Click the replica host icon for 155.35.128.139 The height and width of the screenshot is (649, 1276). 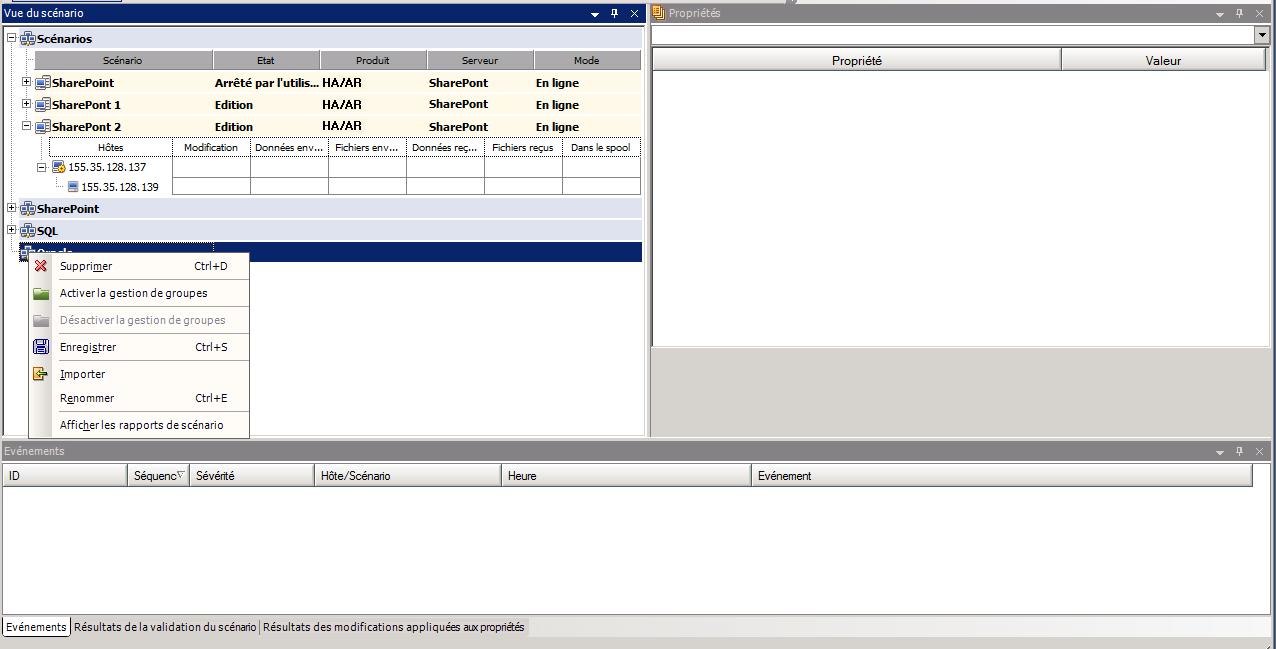tap(73, 187)
